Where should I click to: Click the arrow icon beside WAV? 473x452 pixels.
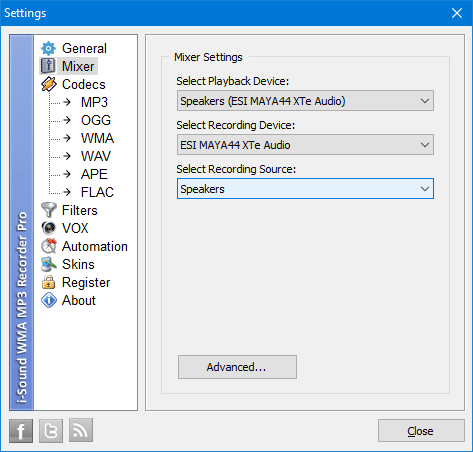[67, 156]
